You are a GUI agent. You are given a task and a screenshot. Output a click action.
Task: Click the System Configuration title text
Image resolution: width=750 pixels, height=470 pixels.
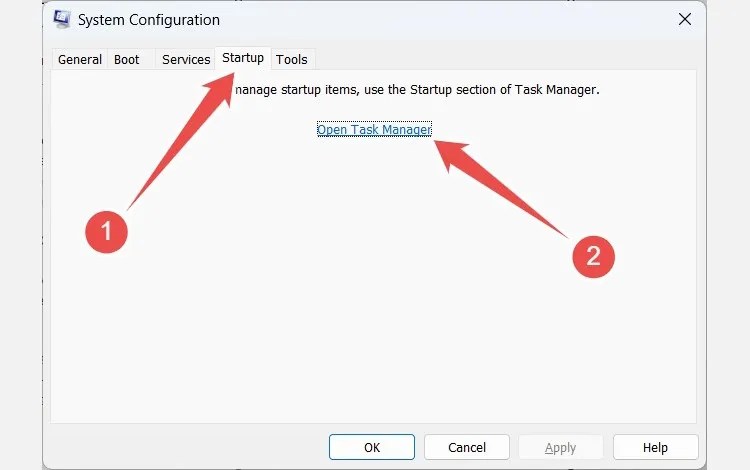[x=149, y=20]
